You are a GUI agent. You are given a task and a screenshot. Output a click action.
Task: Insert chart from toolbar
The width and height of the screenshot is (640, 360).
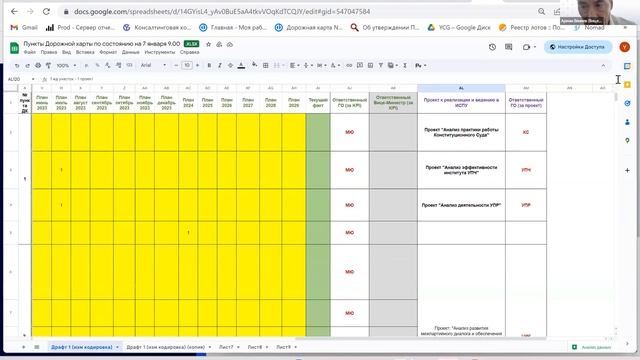(x=370, y=65)
